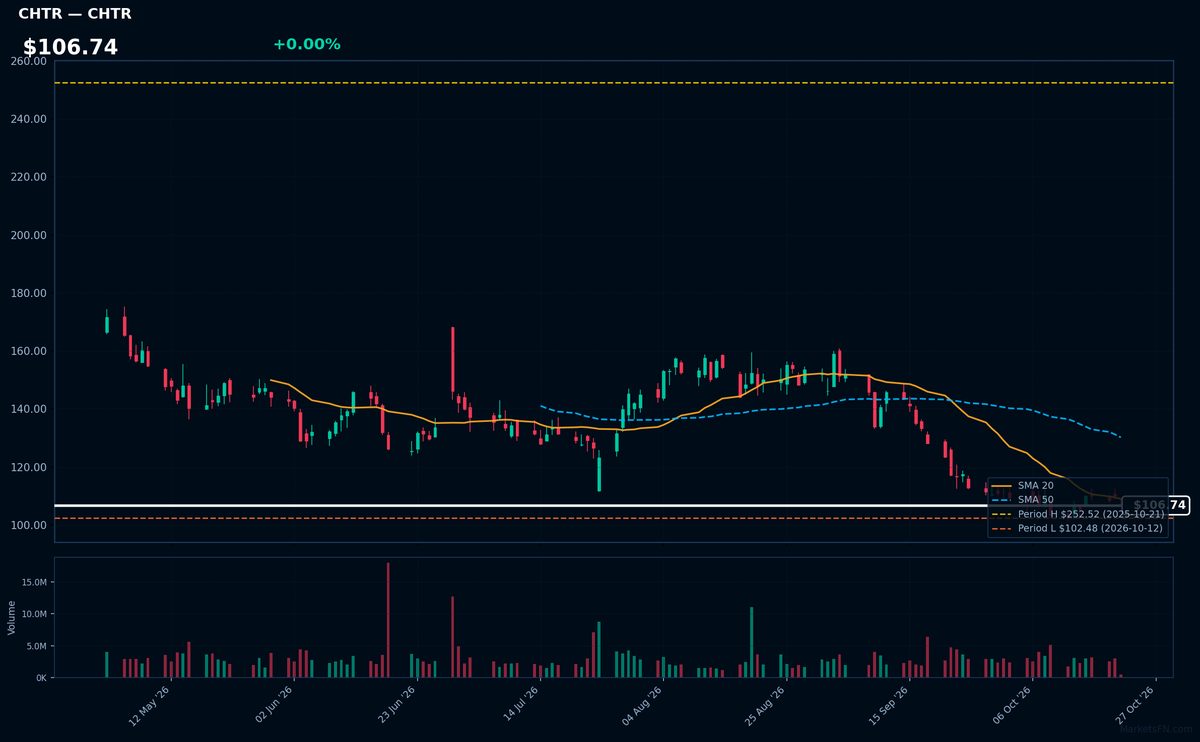Click the 200.00 price axis label
This screenshot has height=742, width=1200.
tap(29, 235)
